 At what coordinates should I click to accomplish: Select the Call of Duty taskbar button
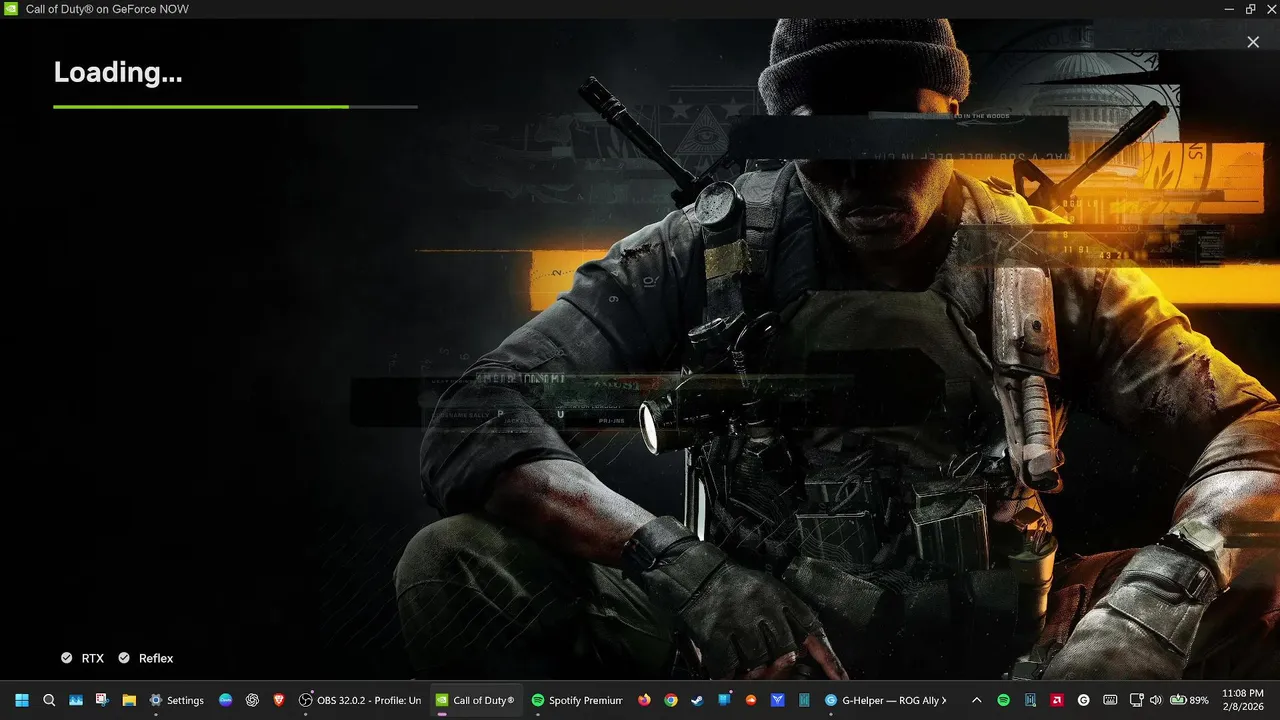(476, 700)
